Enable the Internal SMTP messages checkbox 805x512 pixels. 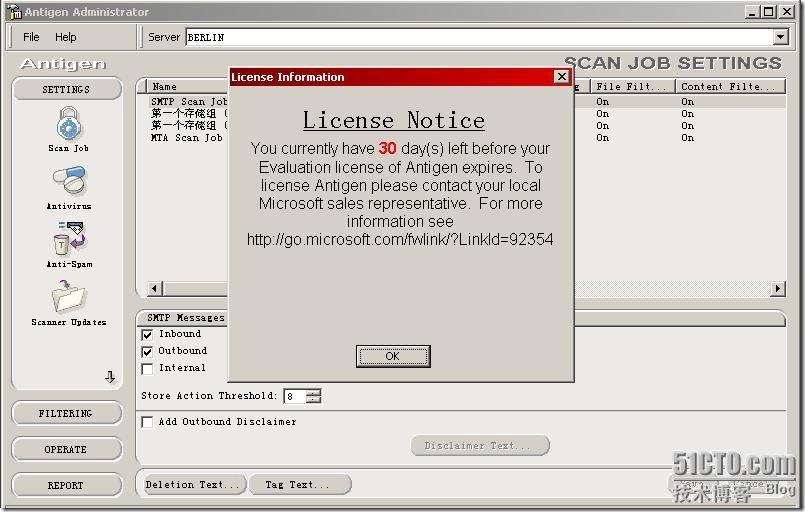click(x=147, y=369)
